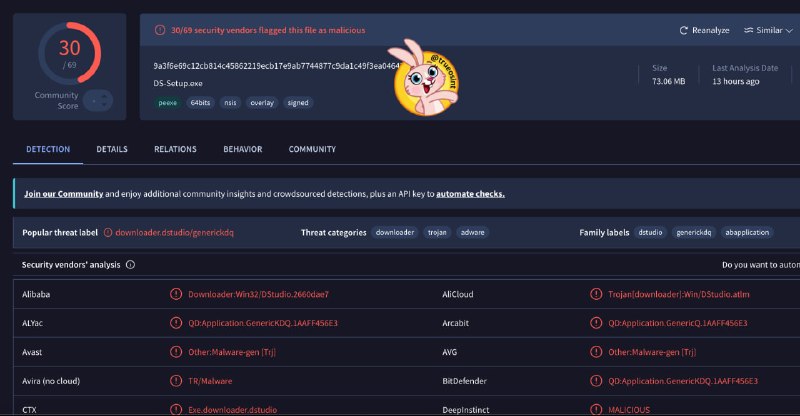Select the dstudio family label chip
Image resolution: width=800 pixels, height=416 pixels.
pos(651,232)
